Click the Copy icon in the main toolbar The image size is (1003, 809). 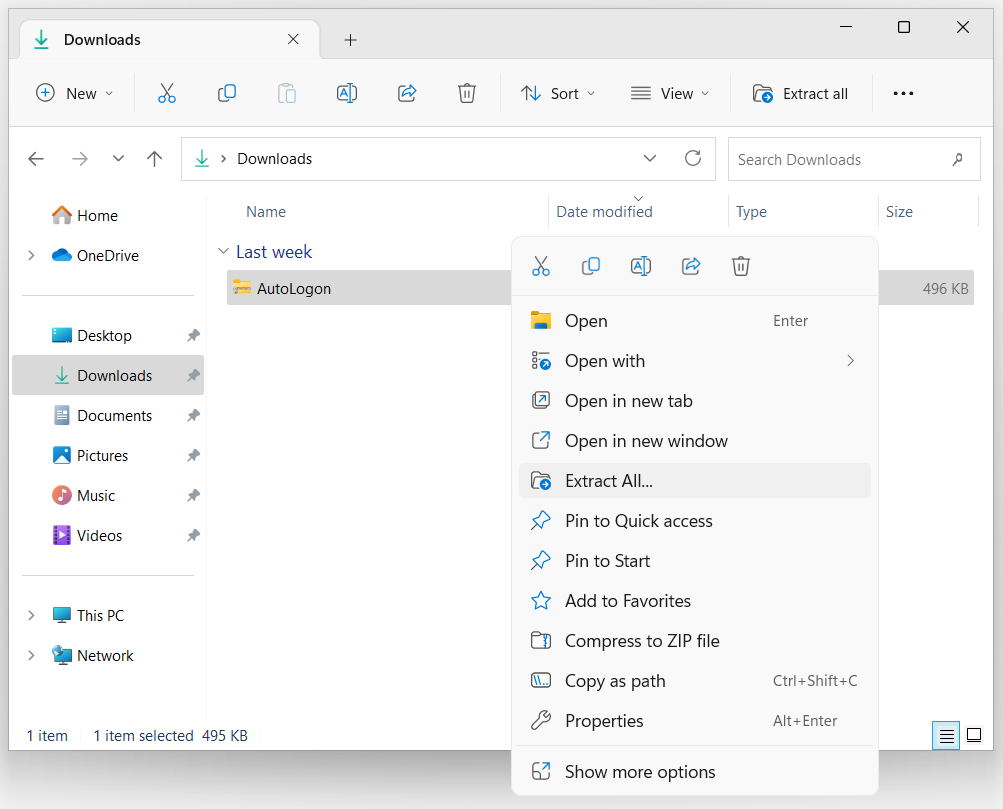[227, 93]
